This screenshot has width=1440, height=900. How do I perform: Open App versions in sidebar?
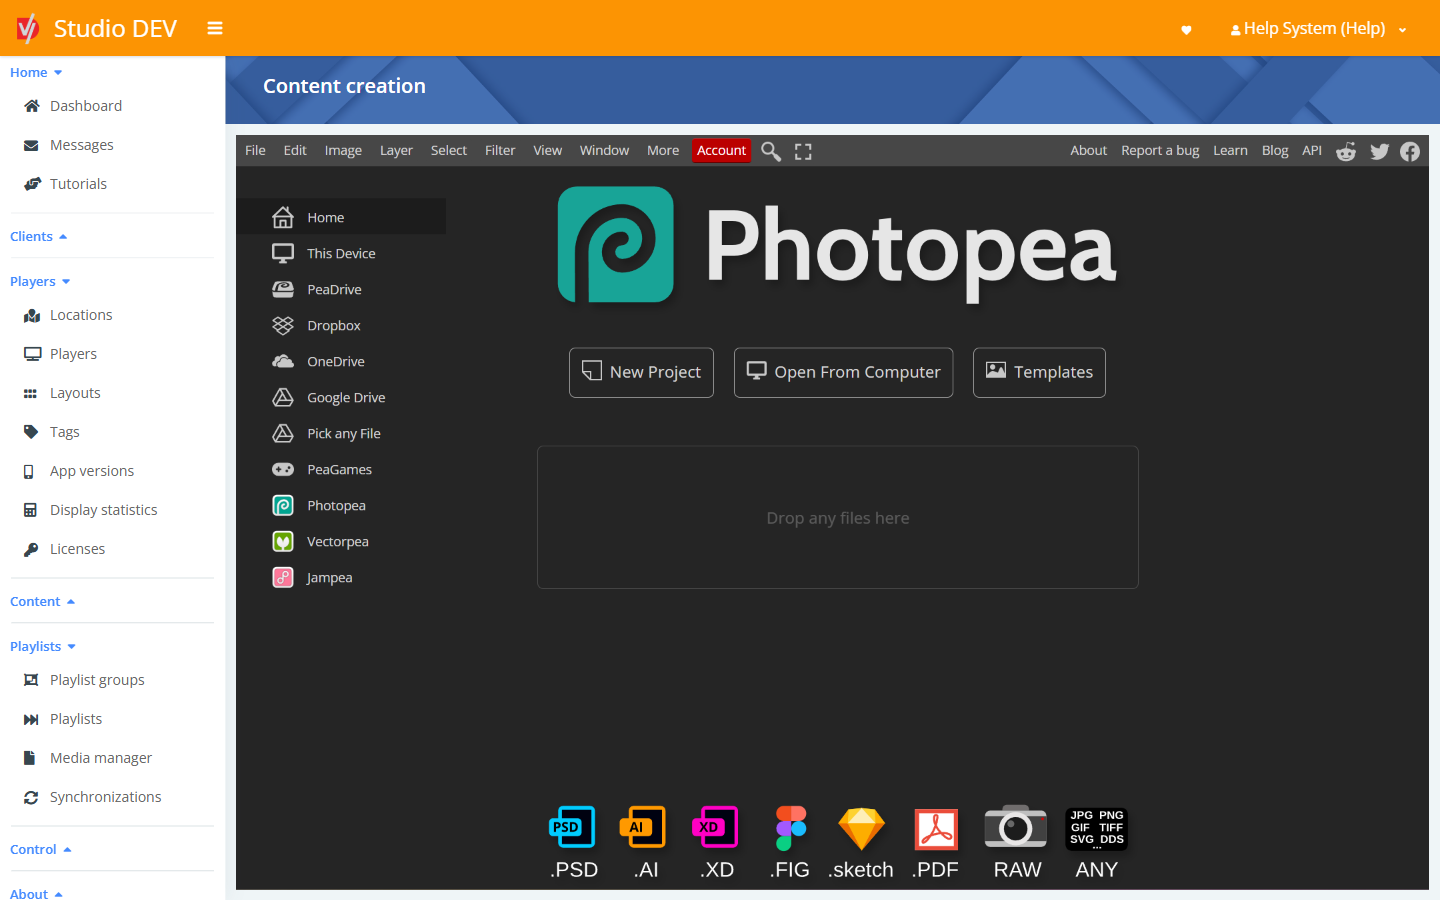pos(92,471)
